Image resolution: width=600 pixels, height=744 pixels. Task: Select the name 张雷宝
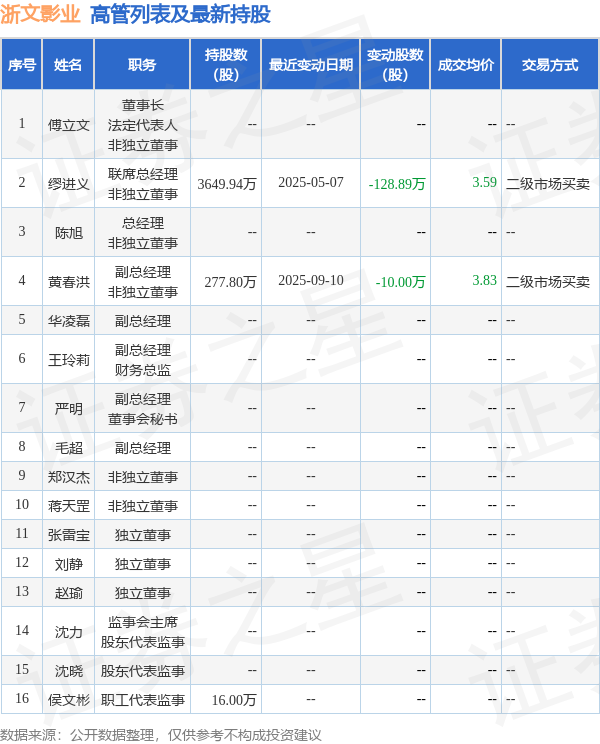pos(69,535)
